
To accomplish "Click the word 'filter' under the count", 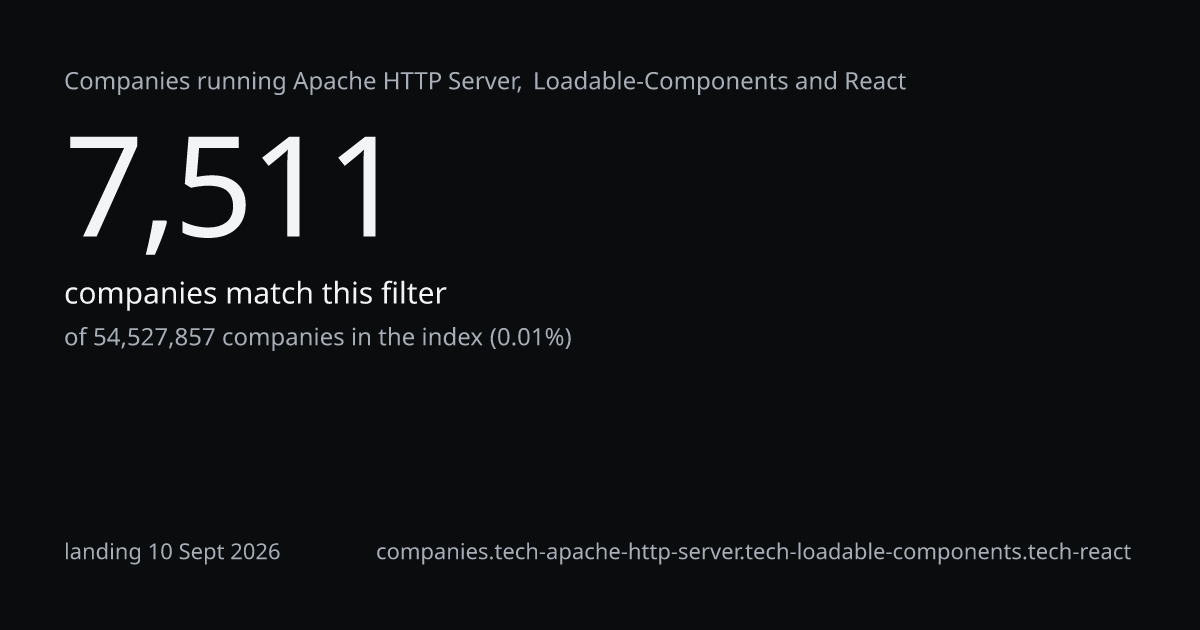I will tap(413, 294).
